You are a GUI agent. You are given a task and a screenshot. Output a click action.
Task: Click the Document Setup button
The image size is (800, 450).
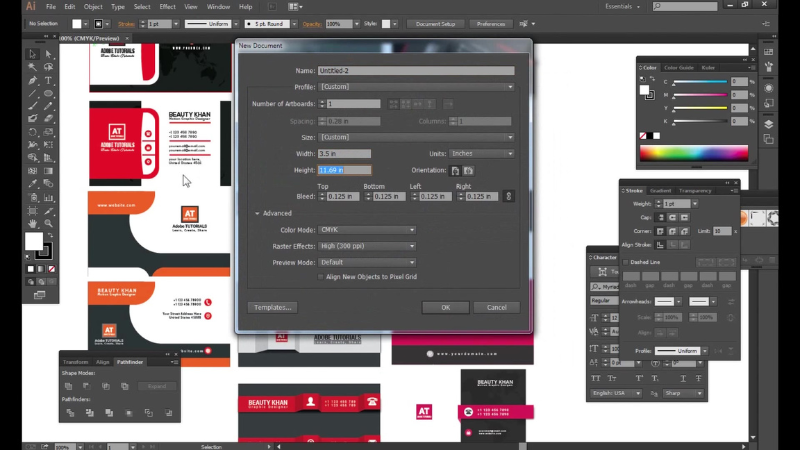pyautogui.click(x=435, y=24)
